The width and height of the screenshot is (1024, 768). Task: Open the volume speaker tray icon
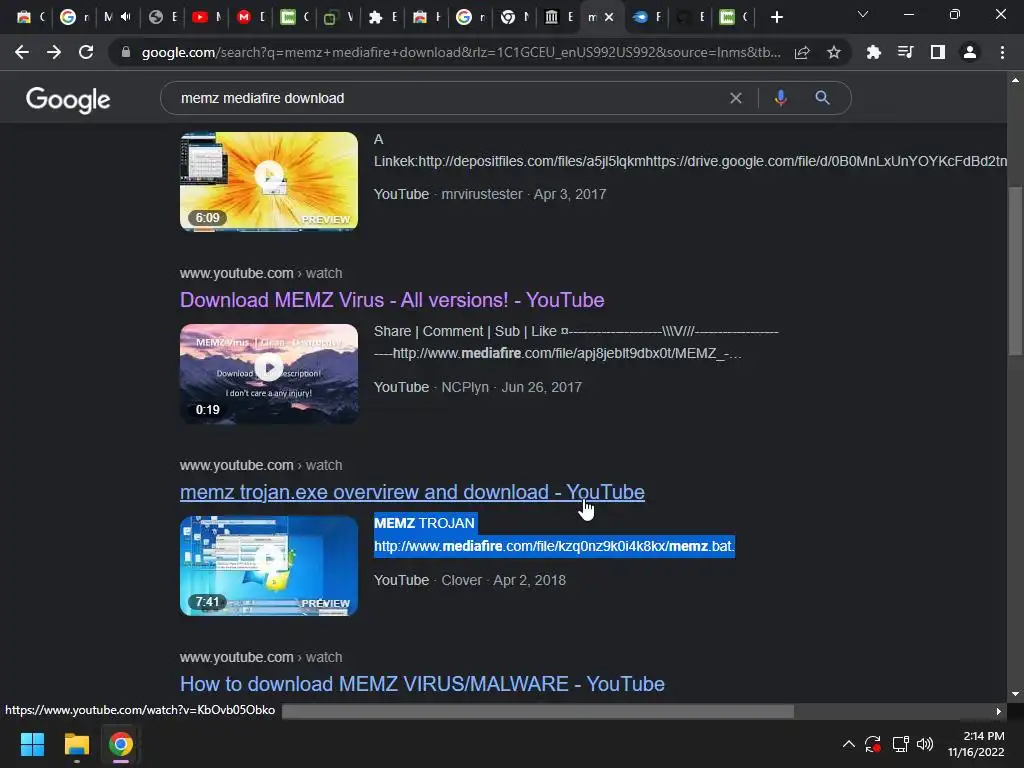pos(925,744)
